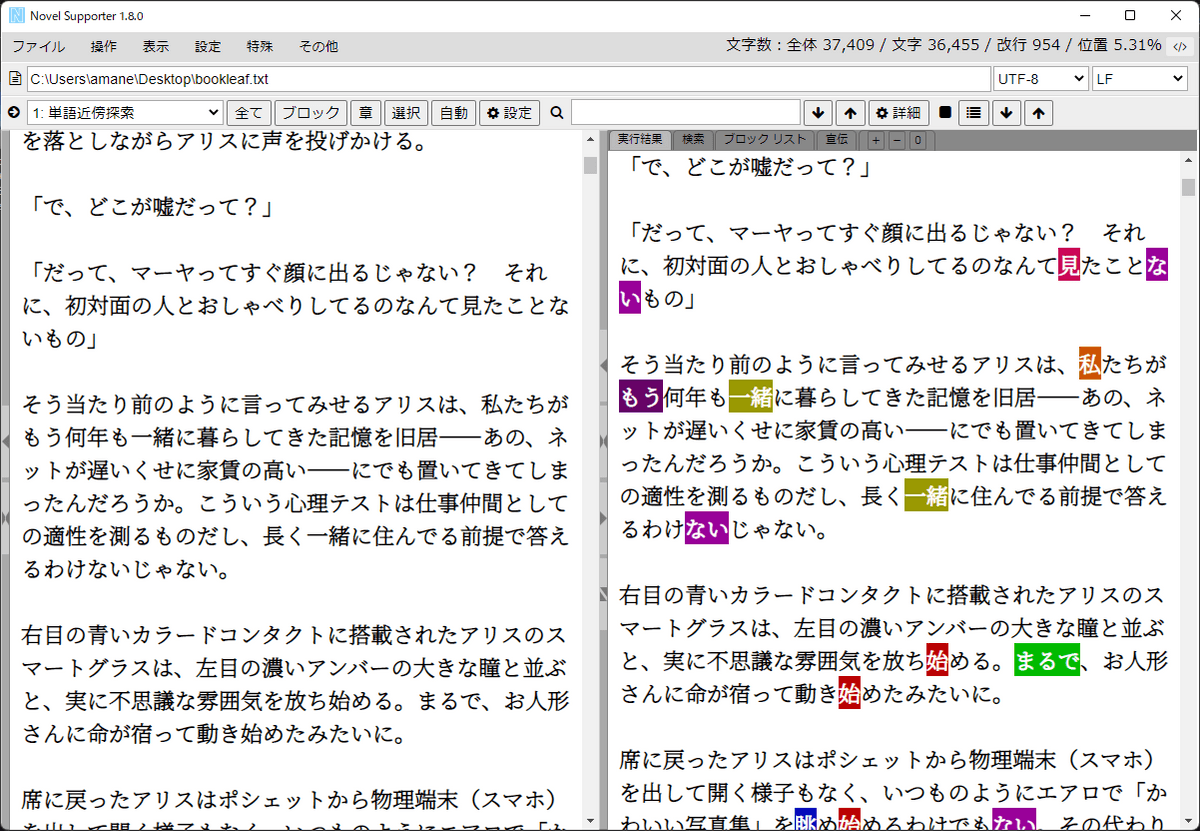The width and height of the screenshot is (1200, 831).
Task: Open the LF line ending dropdown
Action: [1139, 79]
